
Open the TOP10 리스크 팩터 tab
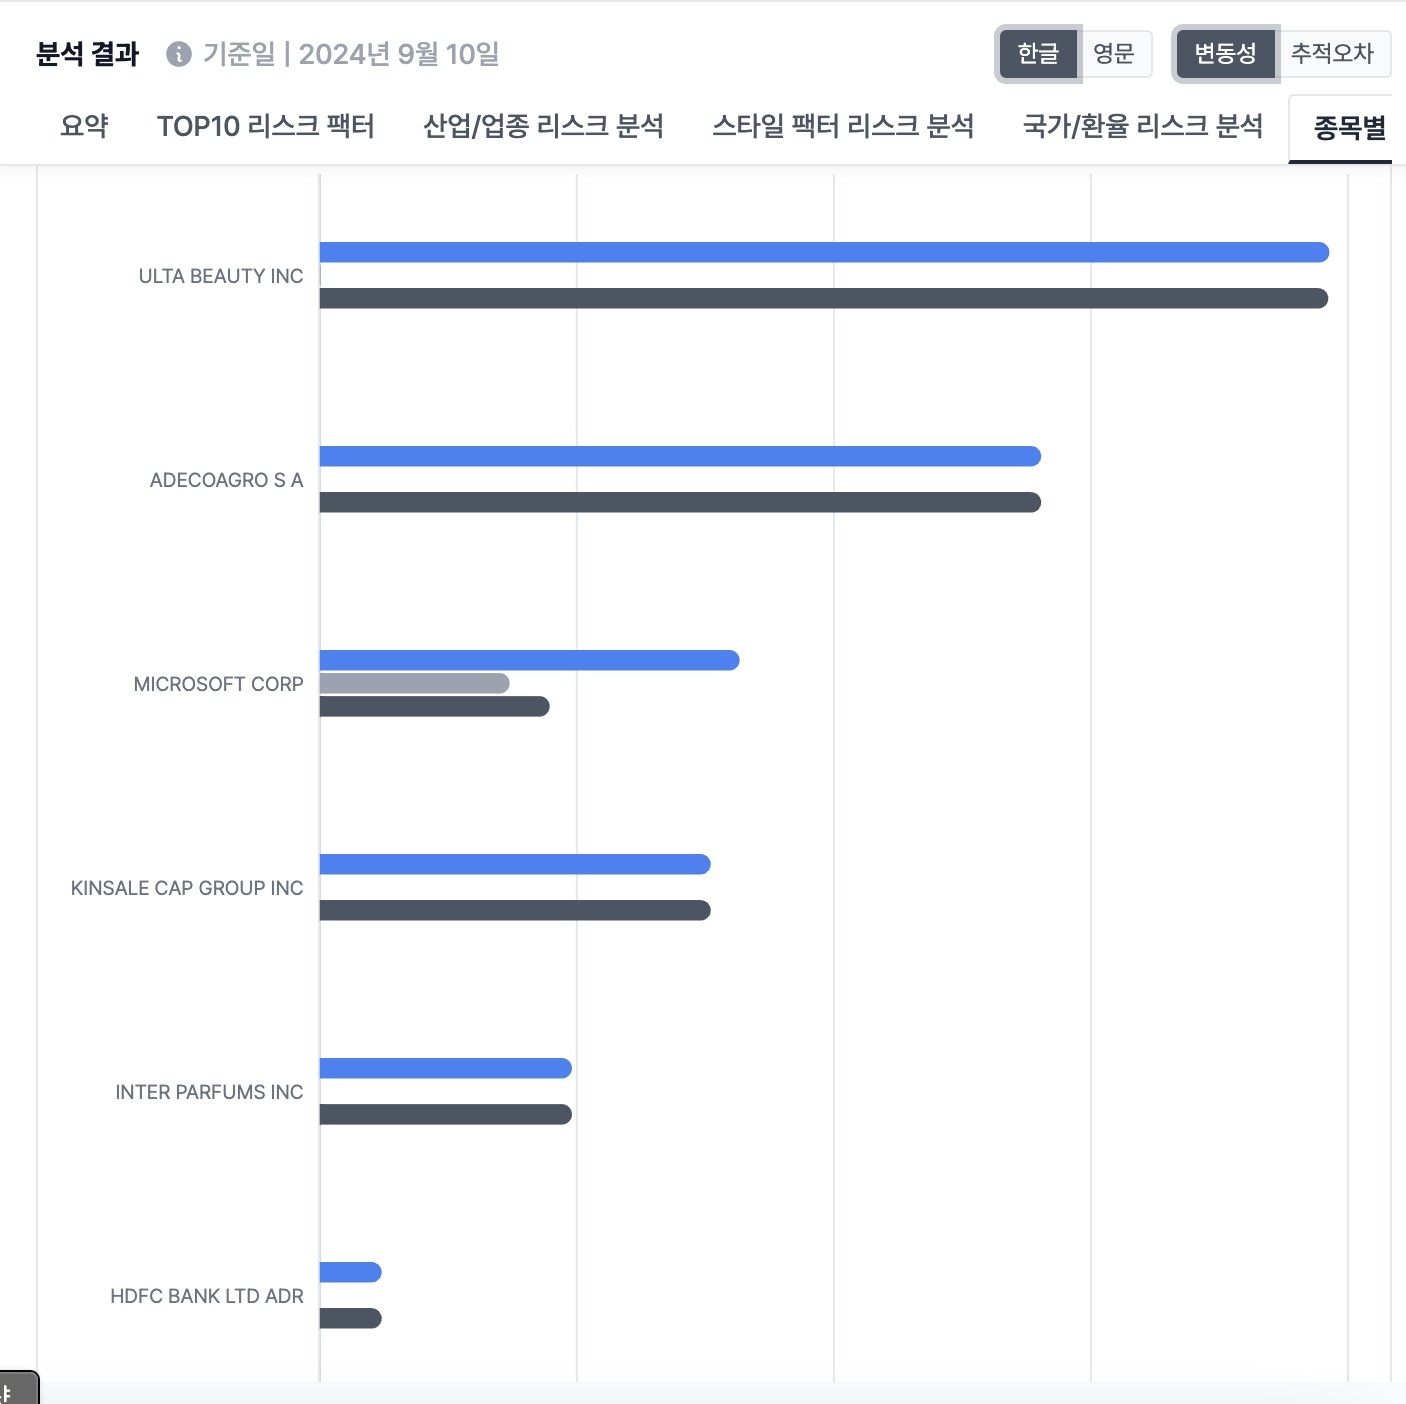pyautogui.click(x=266, y=126)
